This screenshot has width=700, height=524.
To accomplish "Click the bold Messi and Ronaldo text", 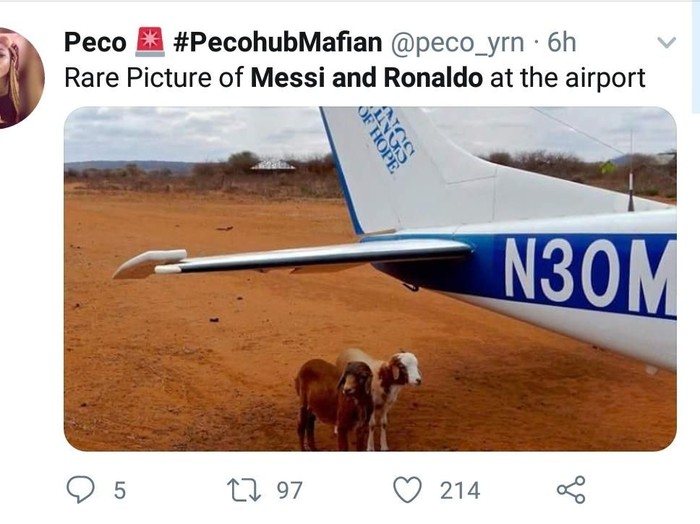I will (x=367, y=78).
